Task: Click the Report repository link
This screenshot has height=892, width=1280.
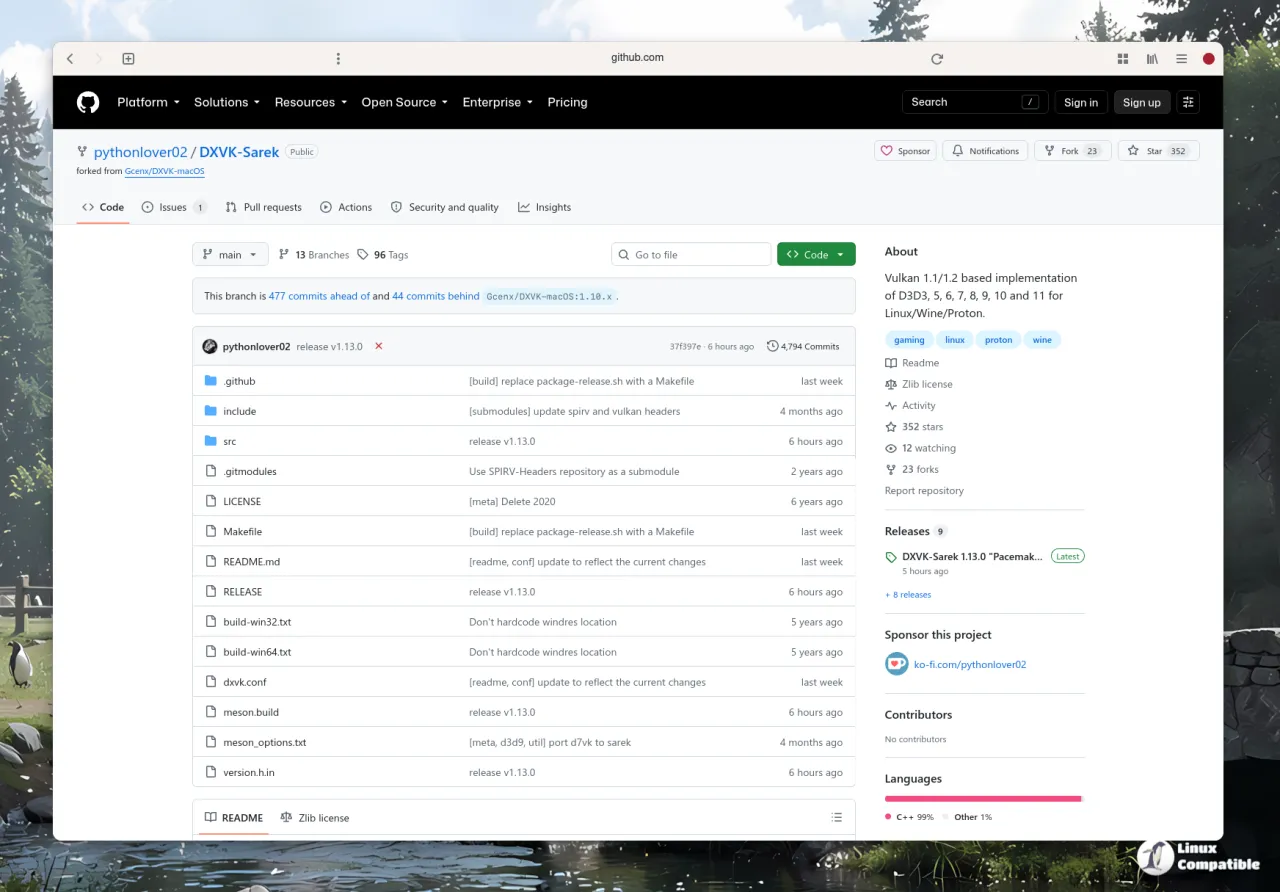Action: (x=924, y=491)
